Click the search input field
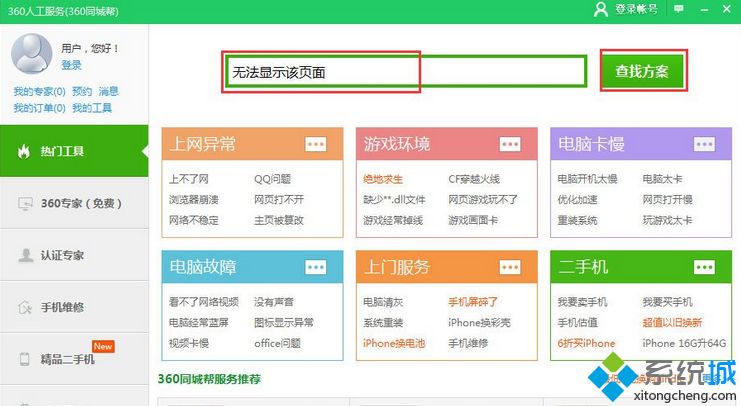Image resolution: width=741 pixels, height=406 pixels. [406, 72]
